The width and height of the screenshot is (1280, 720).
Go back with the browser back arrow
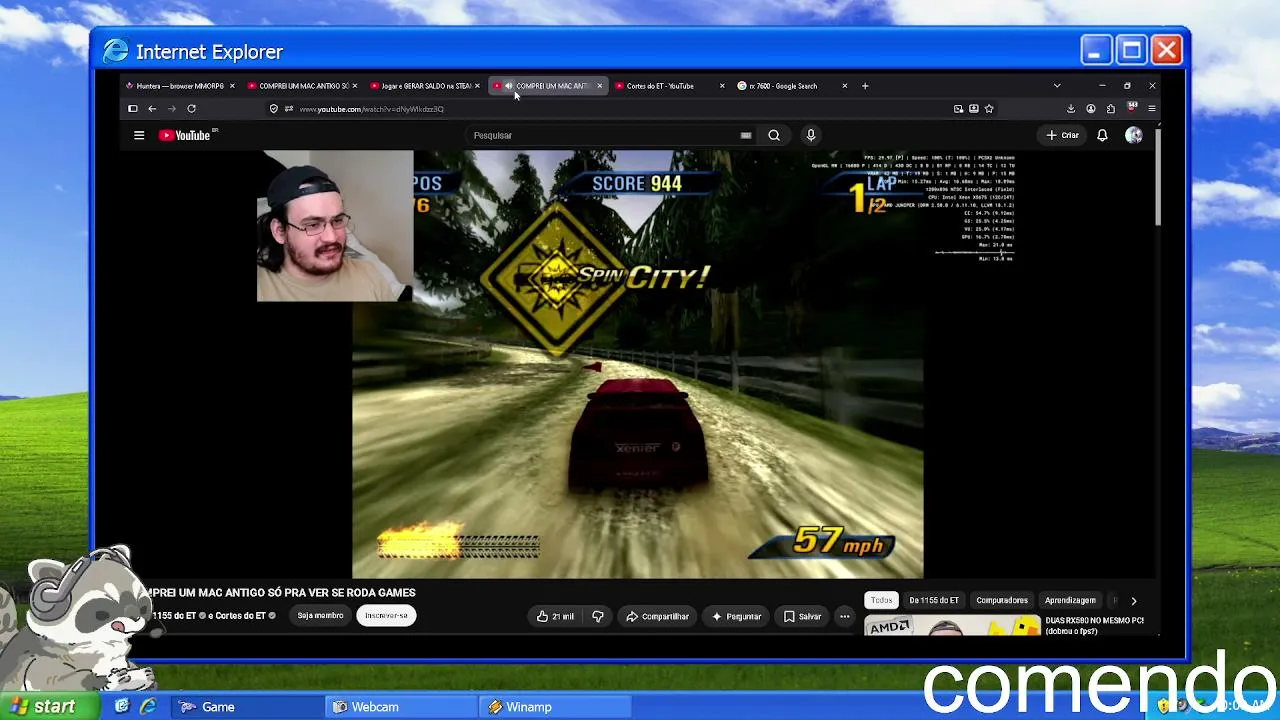pos(152,109)
